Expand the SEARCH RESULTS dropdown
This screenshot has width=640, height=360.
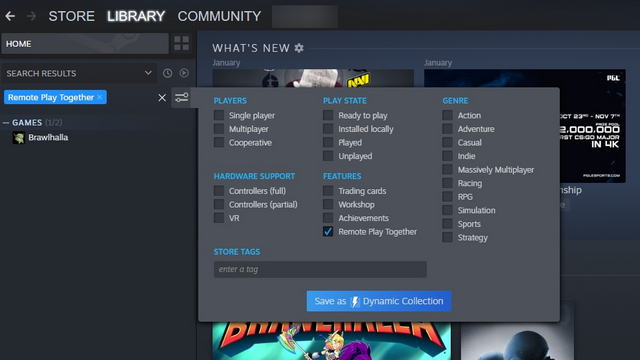point(79,73)
